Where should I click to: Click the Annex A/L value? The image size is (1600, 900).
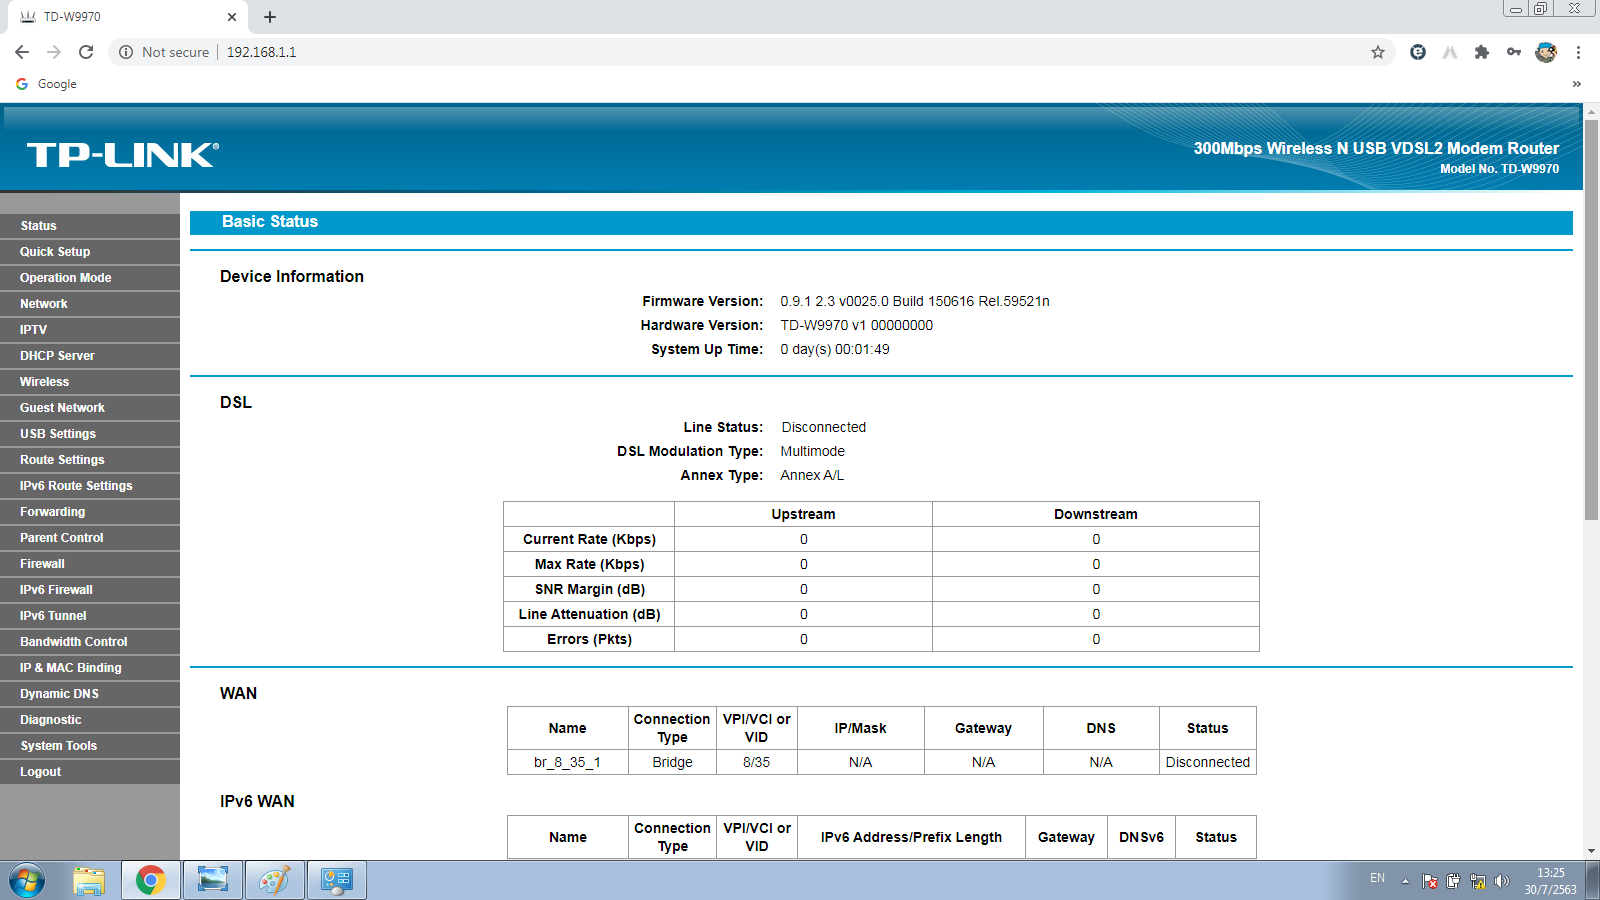tap(812, 475)
